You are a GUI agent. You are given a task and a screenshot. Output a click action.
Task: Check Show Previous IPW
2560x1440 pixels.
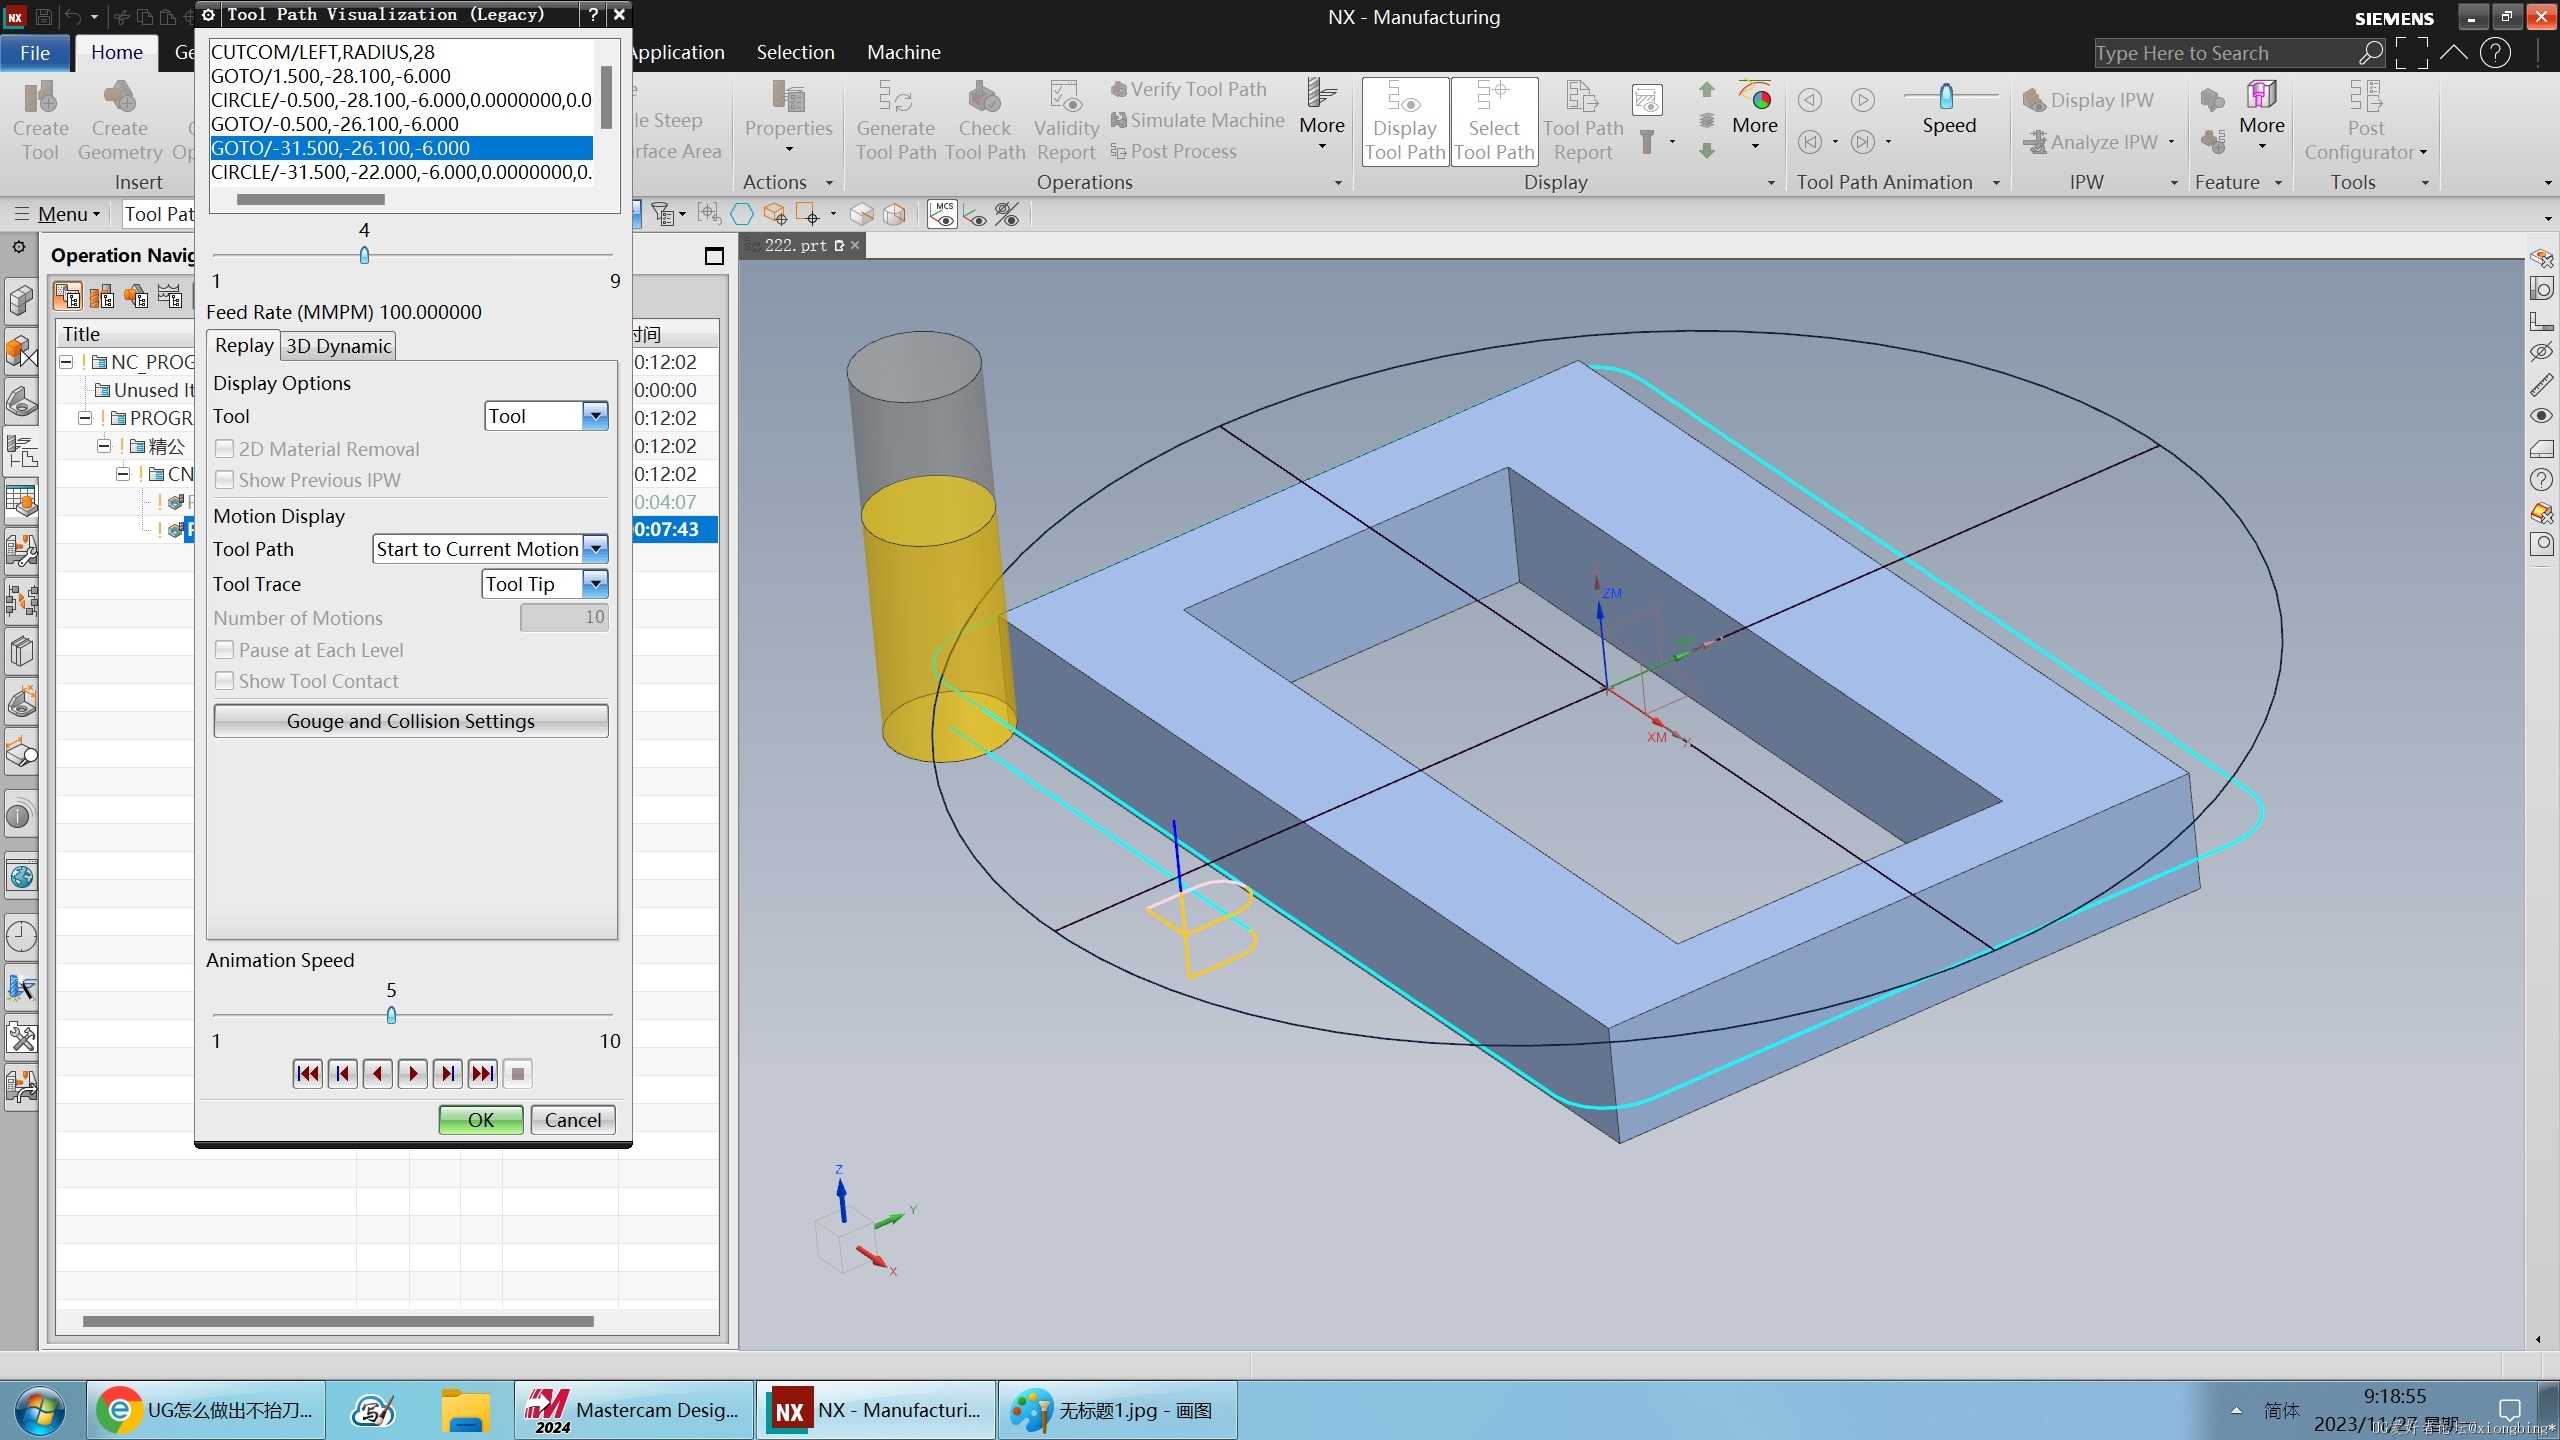point(225,480)
